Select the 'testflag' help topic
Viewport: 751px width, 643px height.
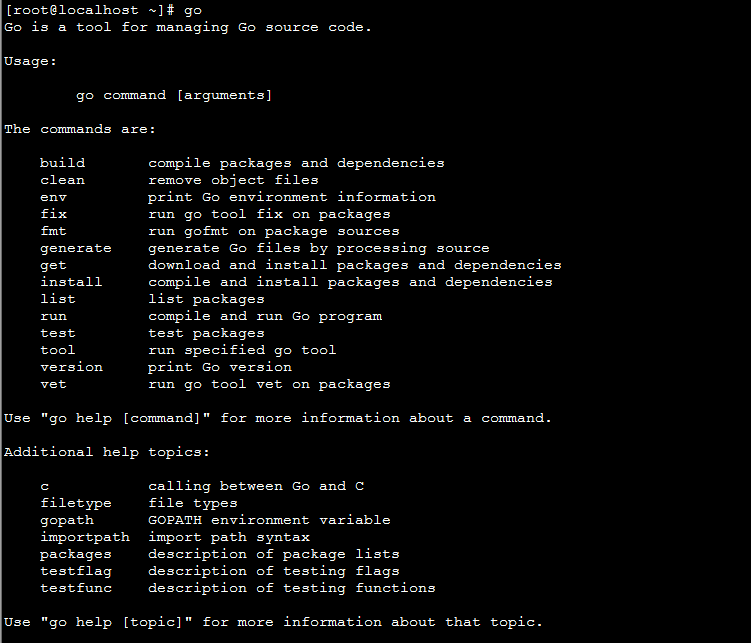coord(76,571)
